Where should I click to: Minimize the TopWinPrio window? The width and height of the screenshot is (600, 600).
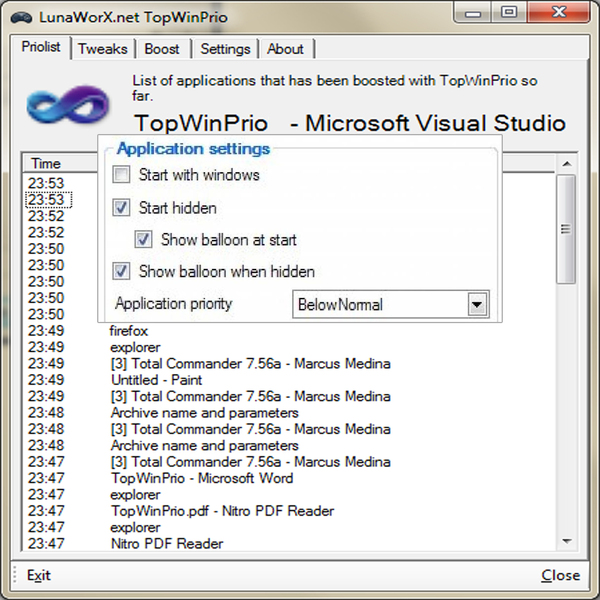coord(473,13)
